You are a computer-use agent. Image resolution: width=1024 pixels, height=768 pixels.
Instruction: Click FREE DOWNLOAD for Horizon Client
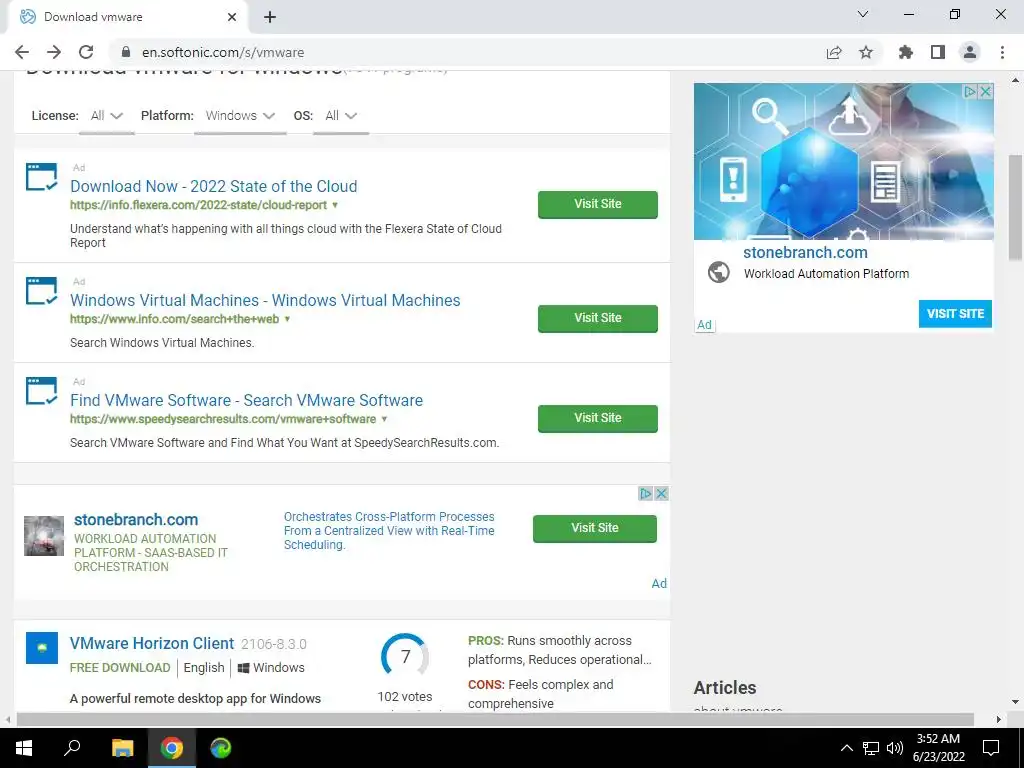tap(120, 667)
